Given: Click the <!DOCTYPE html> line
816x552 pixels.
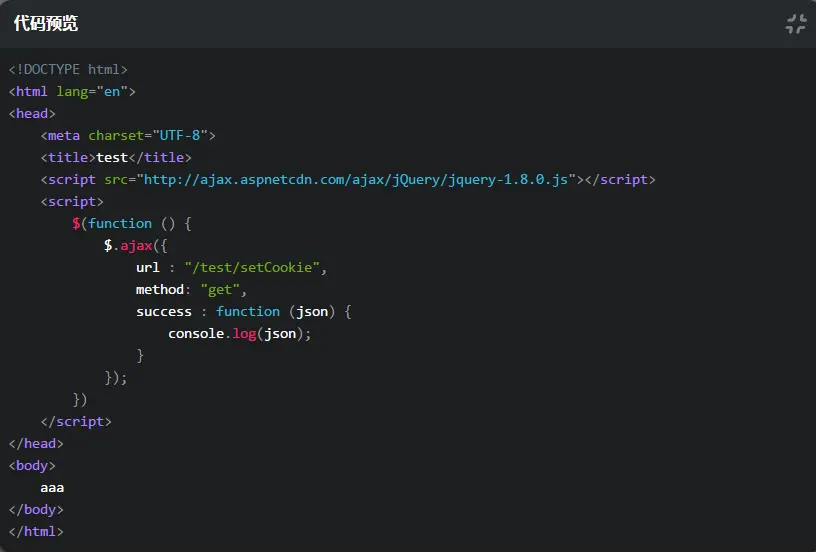Looking at the screenshot, I should 68,69.
